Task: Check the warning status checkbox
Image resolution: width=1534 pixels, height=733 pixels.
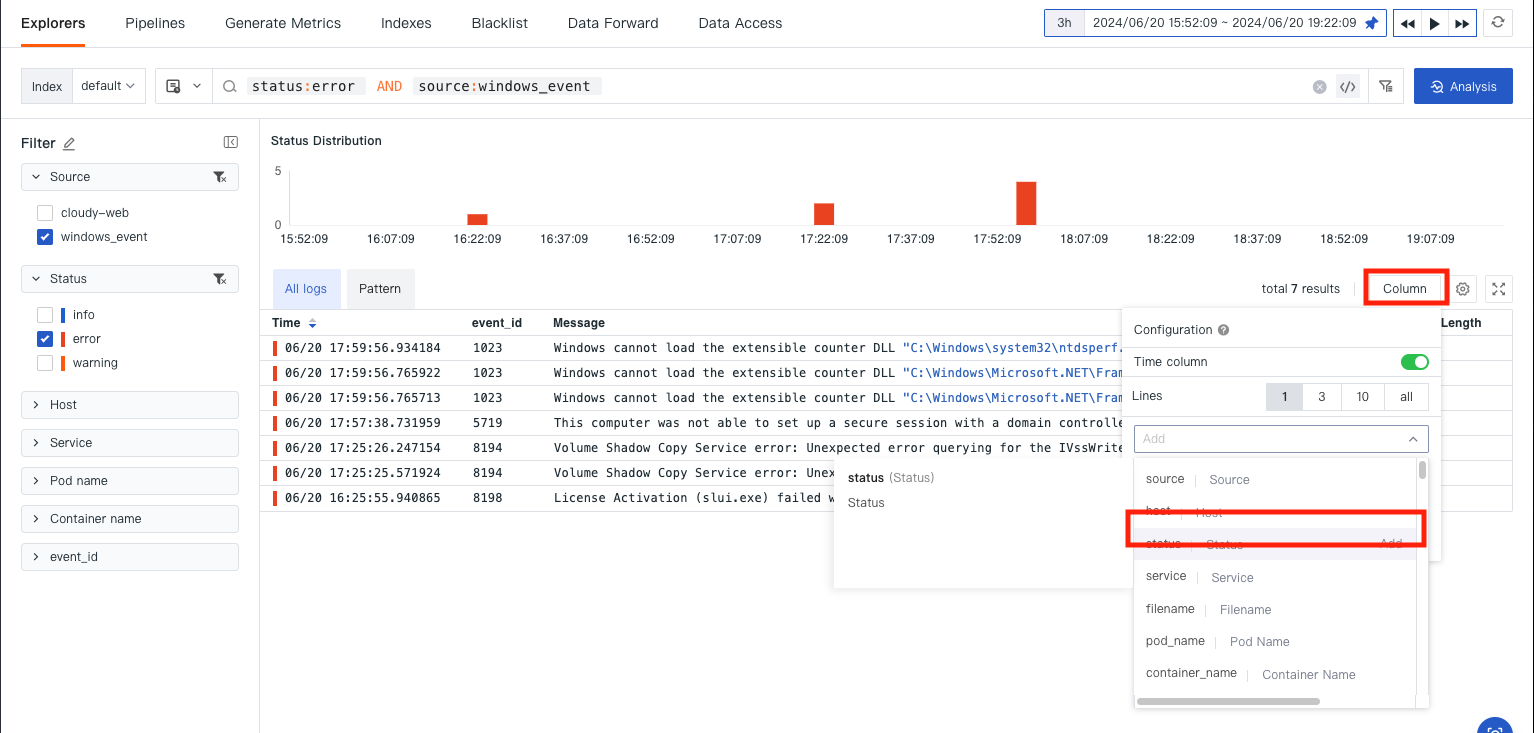Action: pos(45,363)
